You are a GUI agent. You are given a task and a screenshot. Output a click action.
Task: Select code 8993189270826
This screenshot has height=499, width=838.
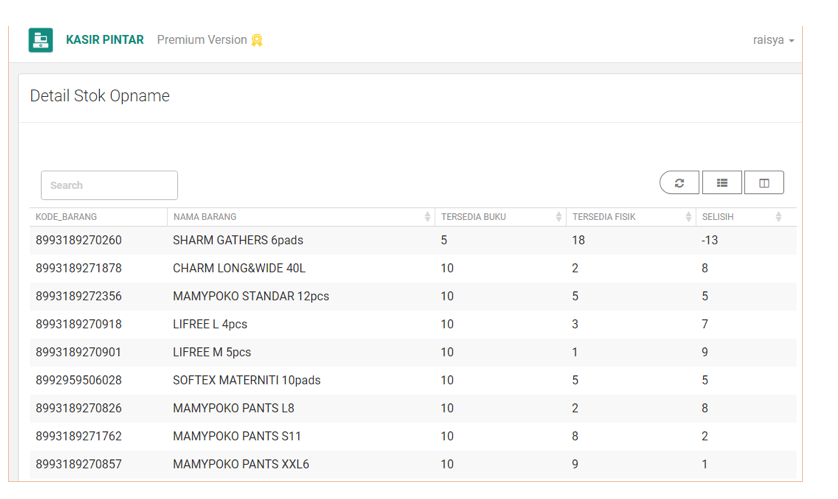79,408
